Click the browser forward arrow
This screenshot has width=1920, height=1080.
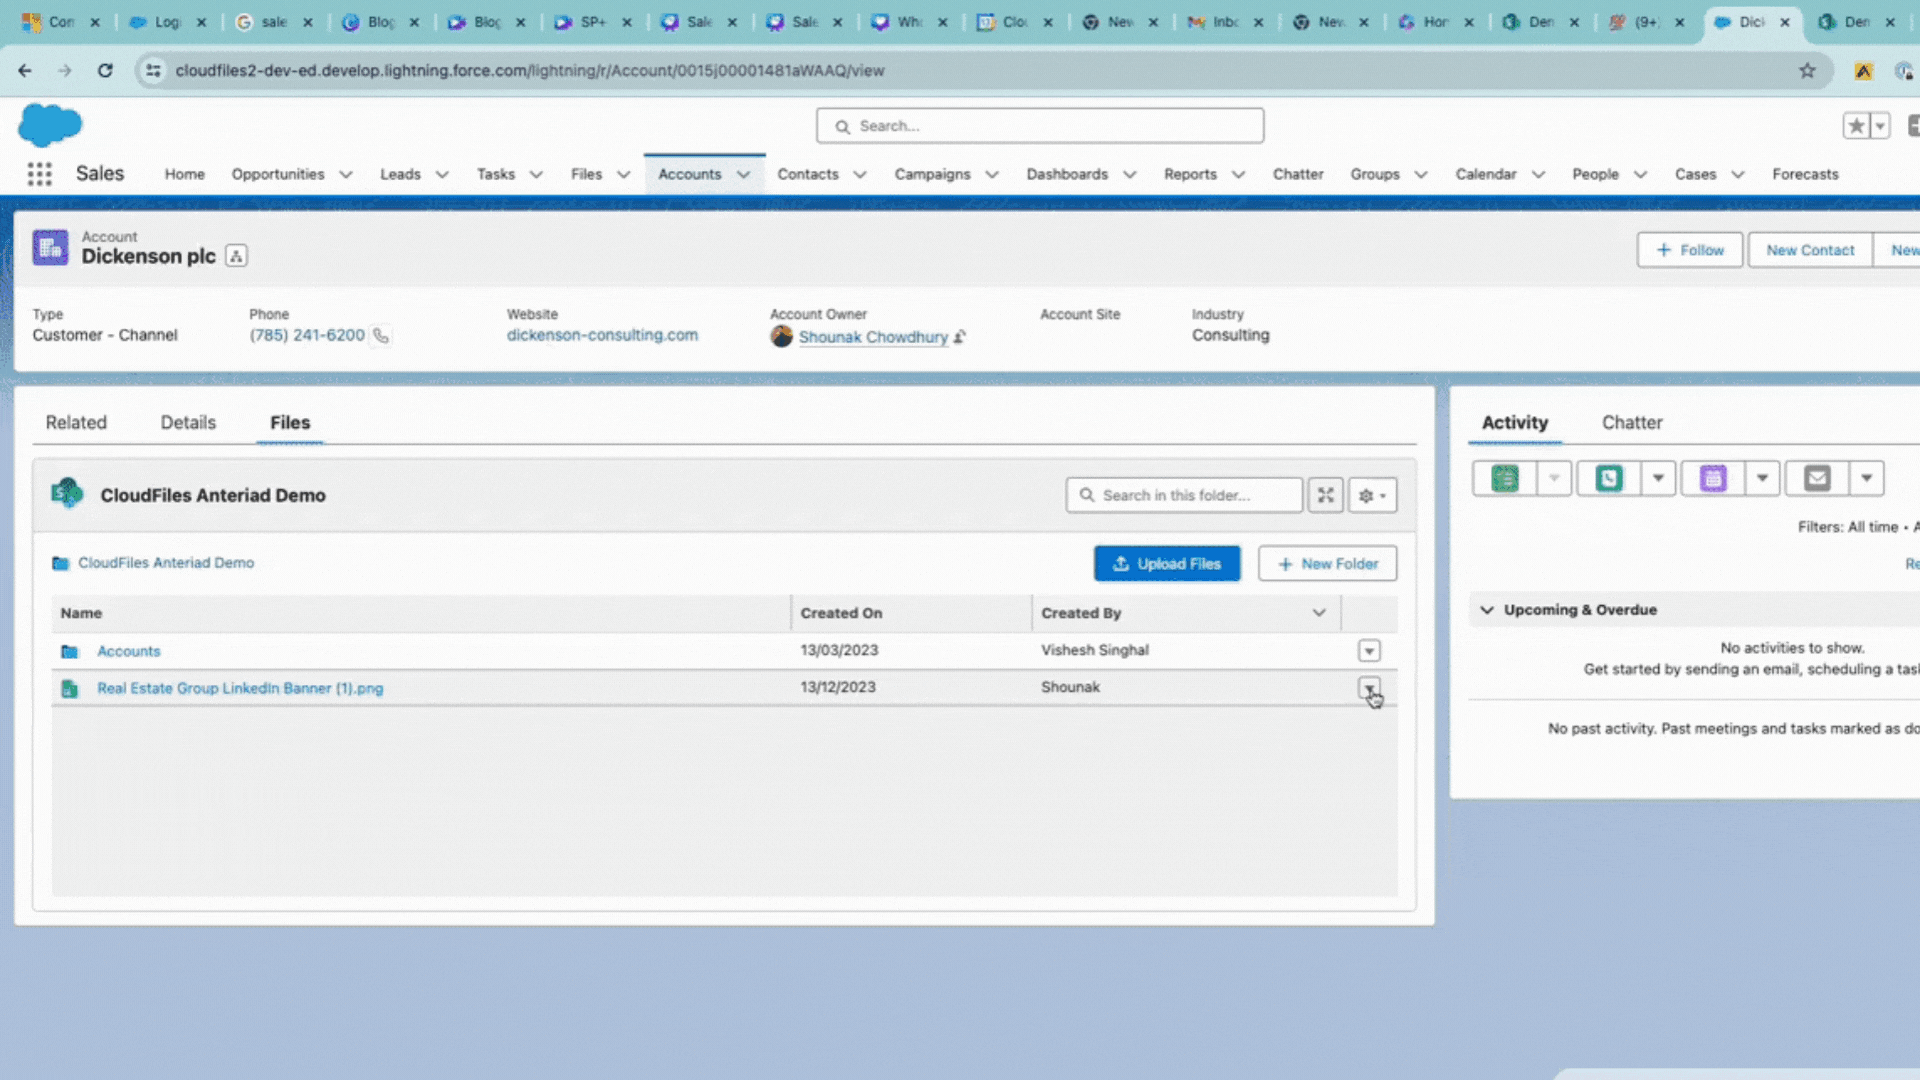[65, 70]
